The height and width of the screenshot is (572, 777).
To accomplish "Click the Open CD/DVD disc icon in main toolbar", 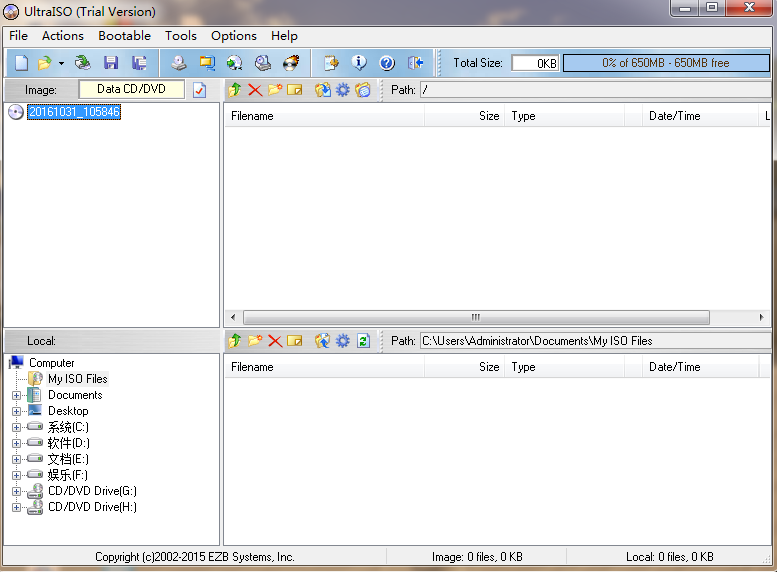I will click(x=83, y=63).
